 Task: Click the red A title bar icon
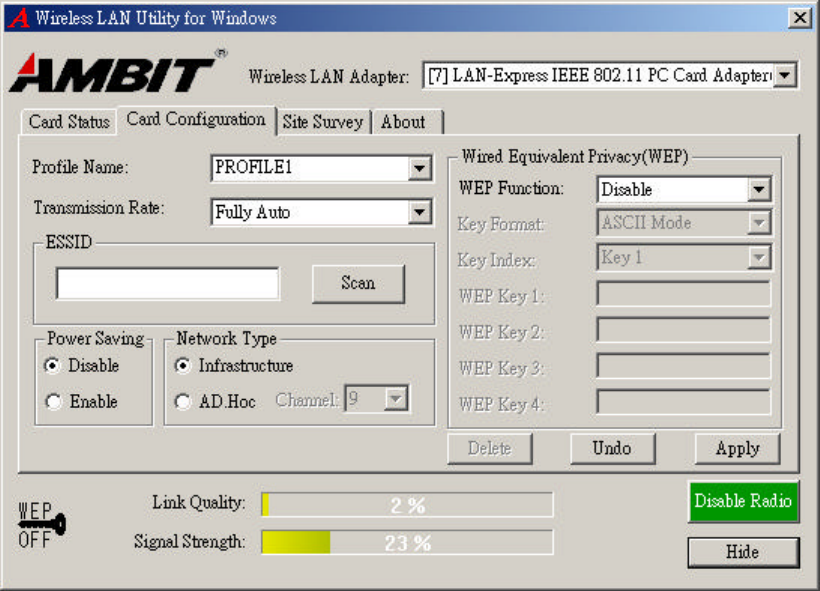click(19, 18)
